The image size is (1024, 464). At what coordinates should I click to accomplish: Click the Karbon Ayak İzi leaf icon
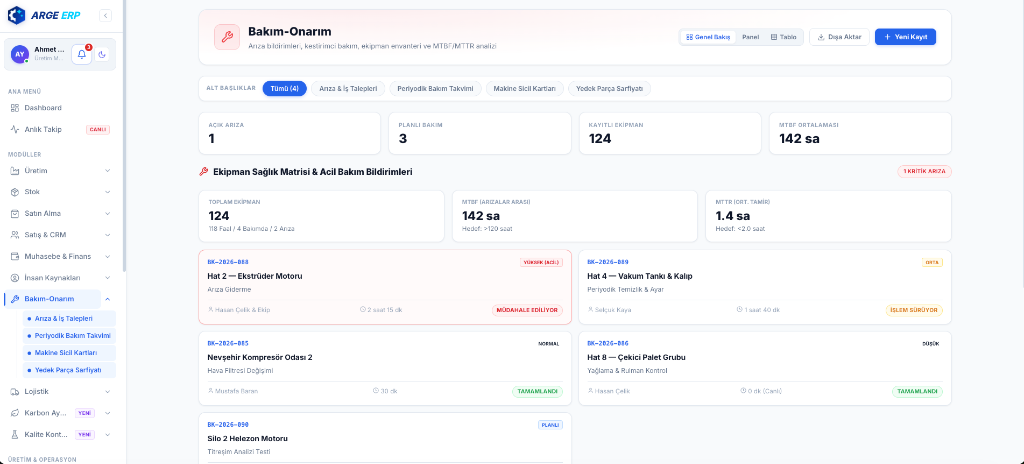15,413
